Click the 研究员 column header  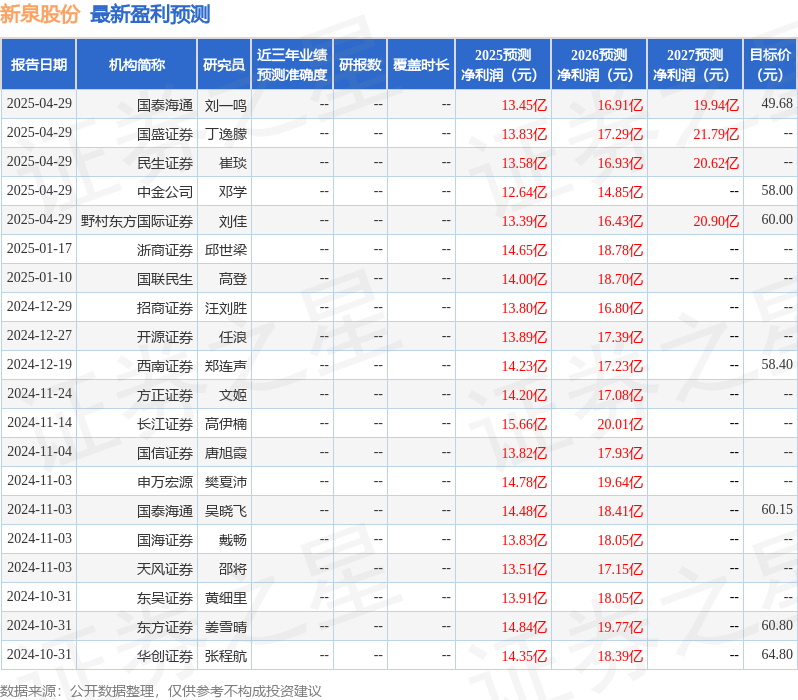224,65
